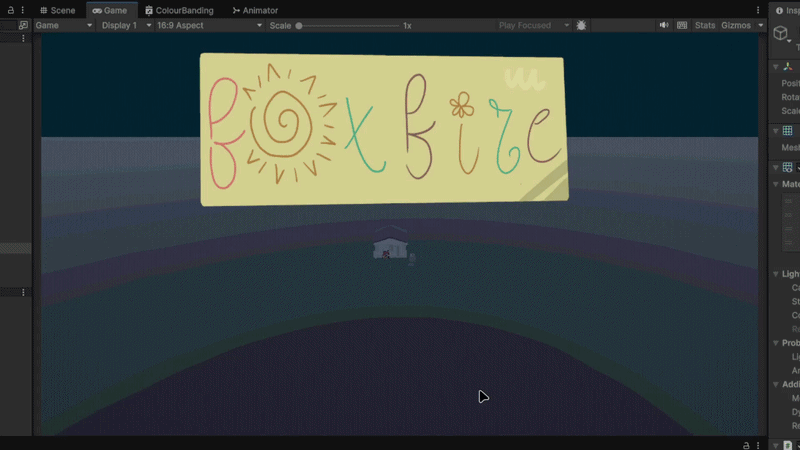Toggle the bug frame debugger icon
The height and width of the screenshot is (450, 800).
pyautogui.click(x=581, y=25)
